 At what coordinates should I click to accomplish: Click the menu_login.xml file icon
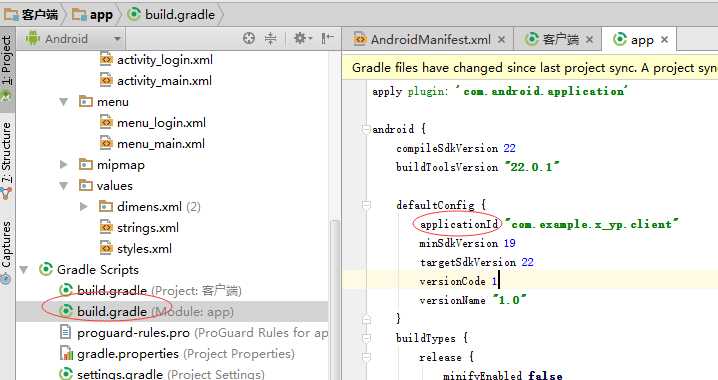106,123
